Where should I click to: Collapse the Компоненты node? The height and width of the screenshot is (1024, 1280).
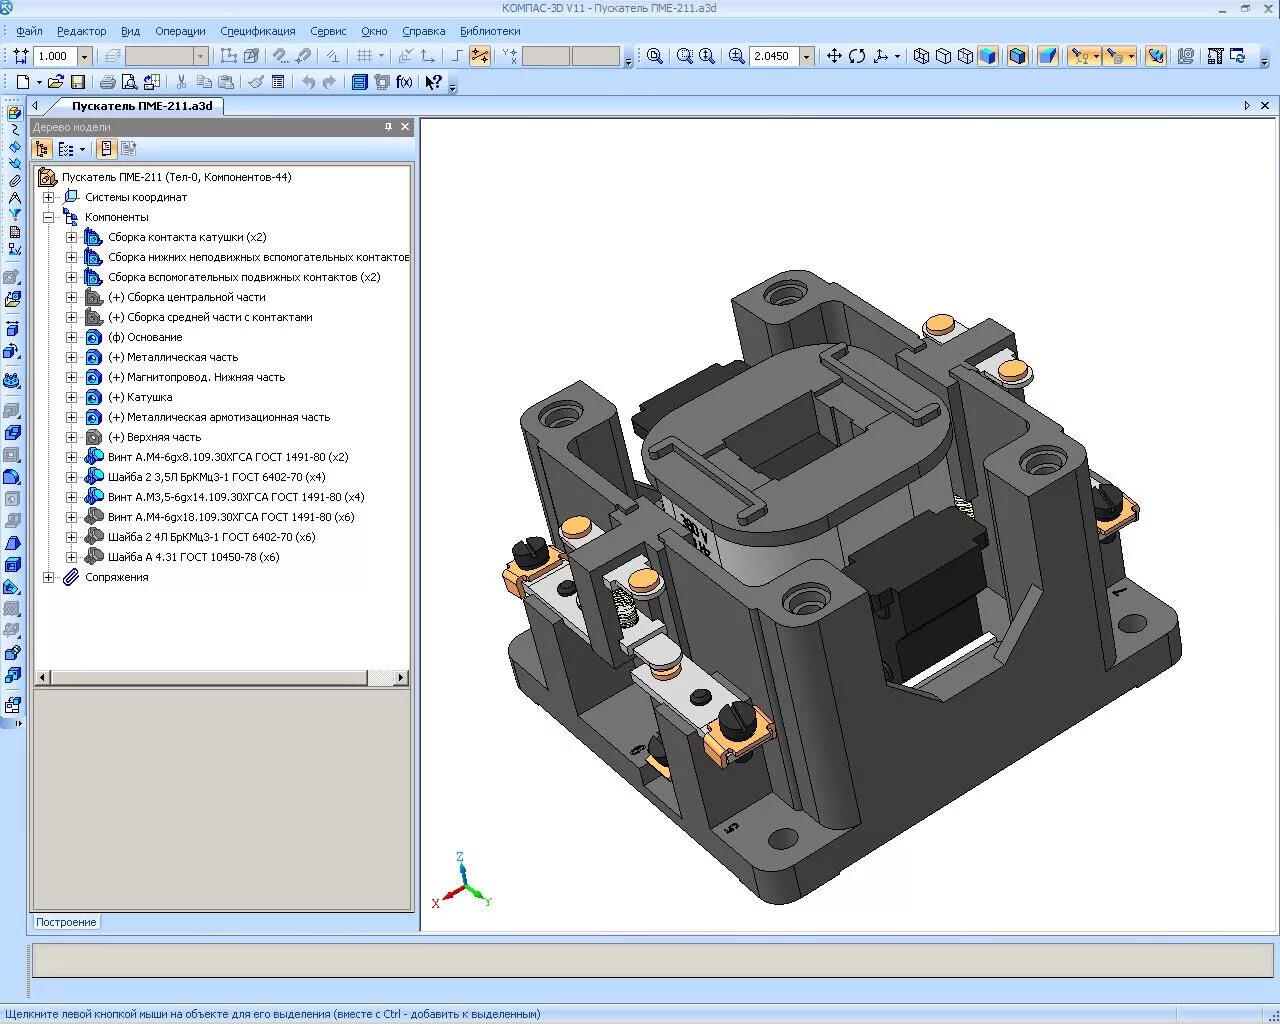pyautogui.click(x=48, y=217)
